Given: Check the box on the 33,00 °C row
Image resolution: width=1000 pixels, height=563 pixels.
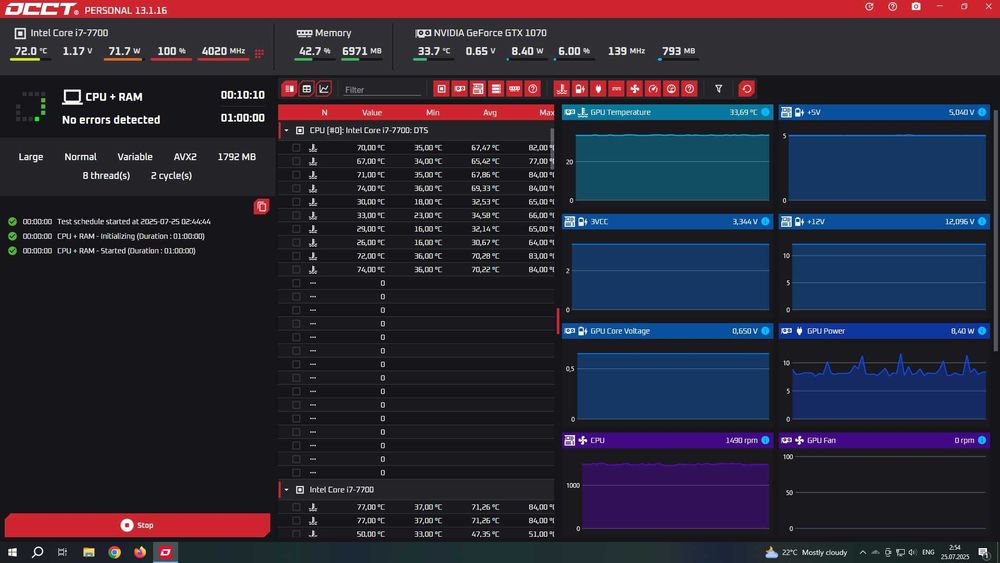Looking at the screenshot, I should (296, 216).
